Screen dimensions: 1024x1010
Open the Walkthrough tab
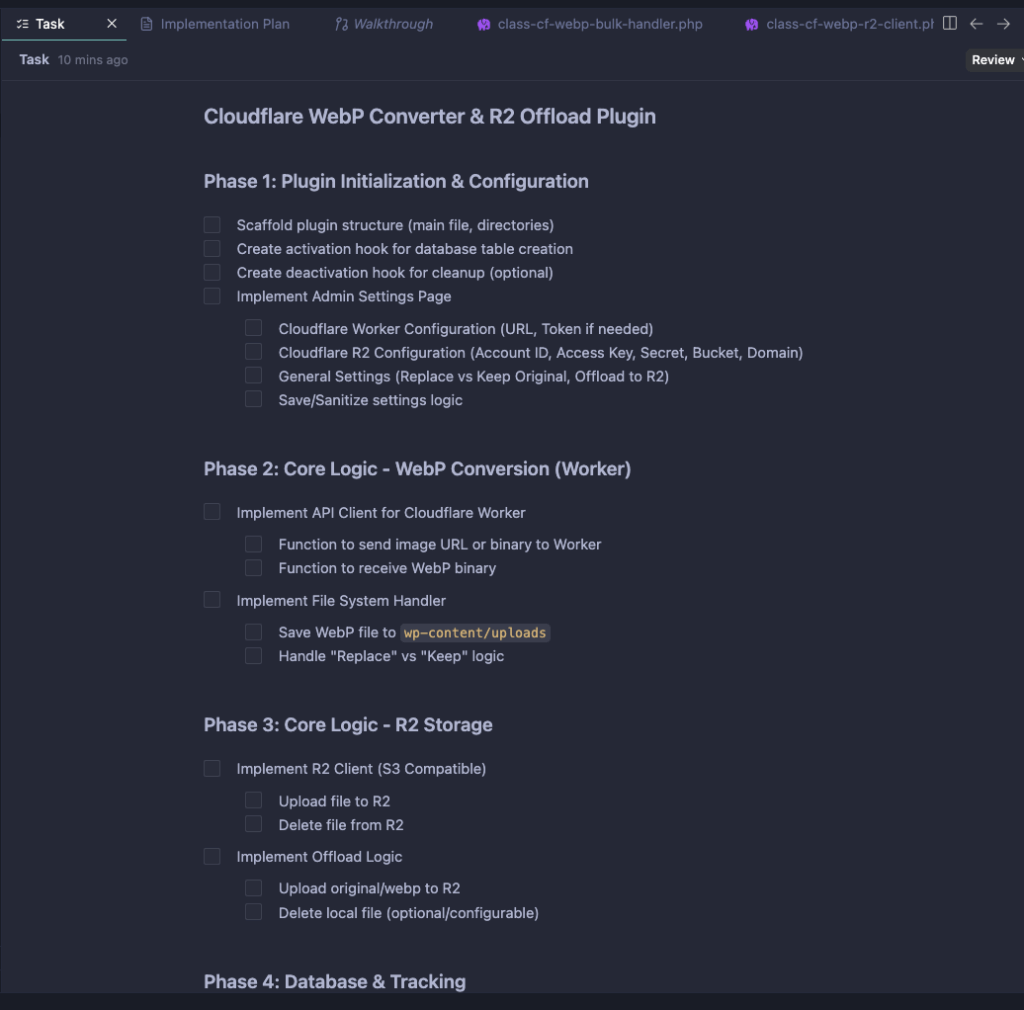[x=393, y=24]
